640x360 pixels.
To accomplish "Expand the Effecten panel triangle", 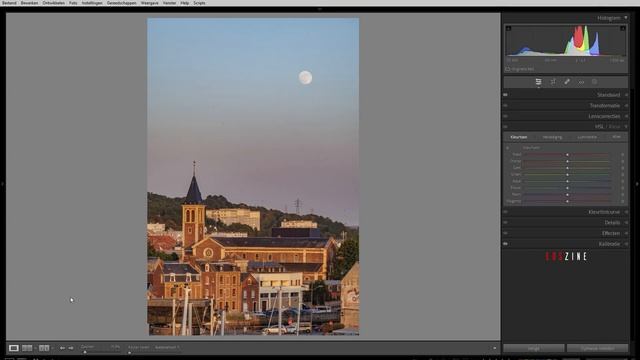I will (x=626, y=233).
